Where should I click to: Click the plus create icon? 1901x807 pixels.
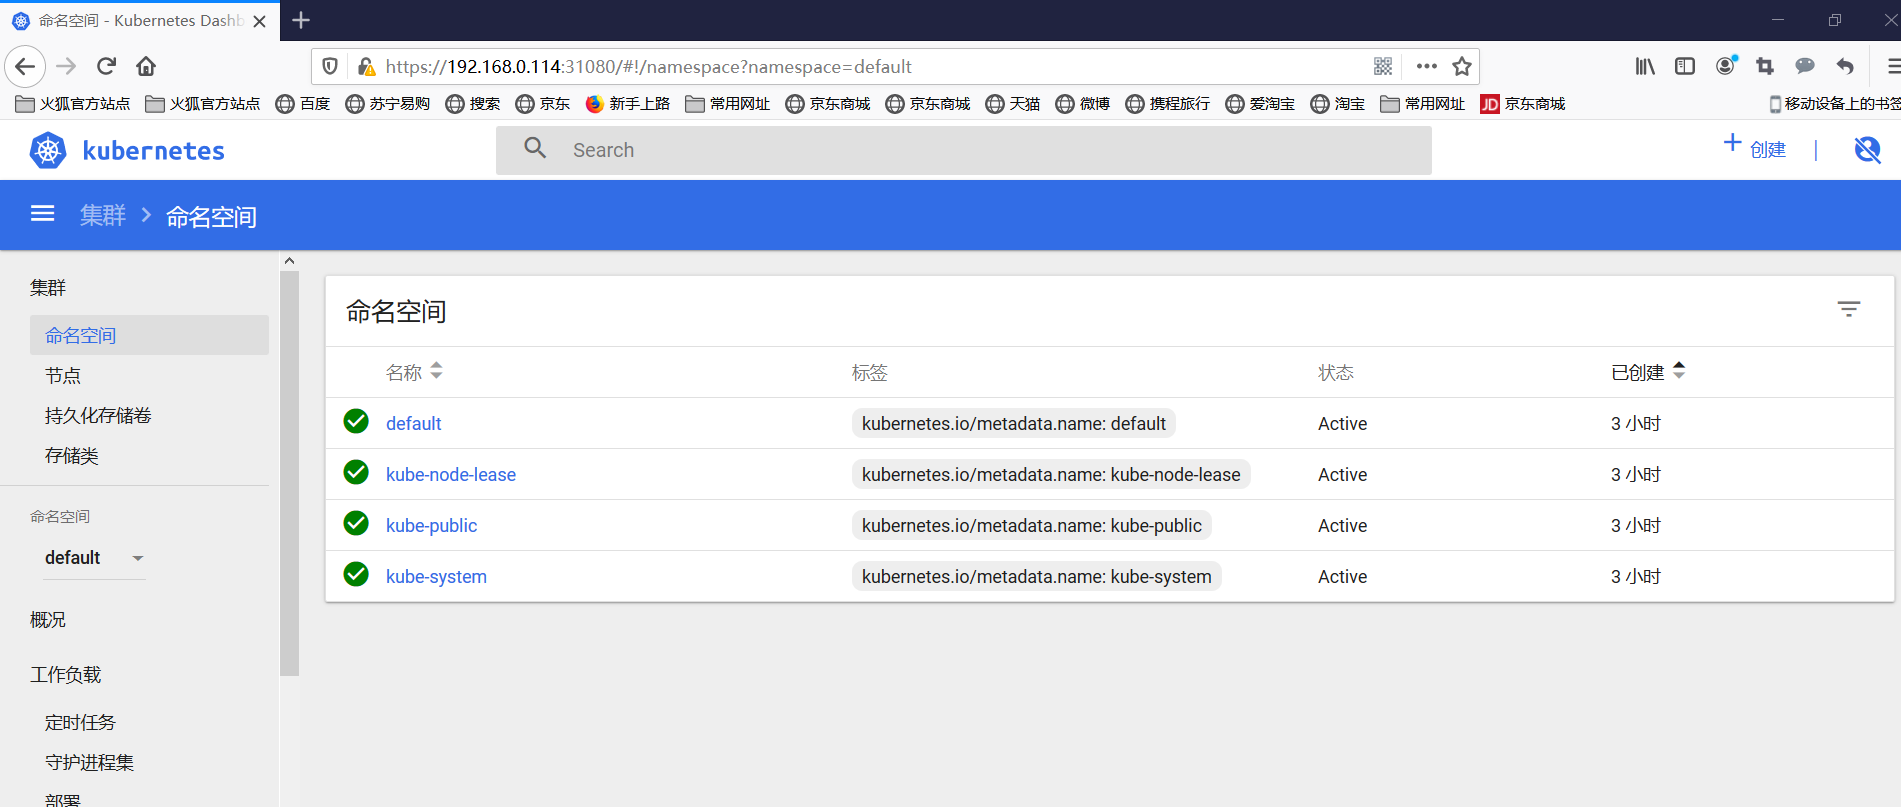click(x=1732, y=143)
